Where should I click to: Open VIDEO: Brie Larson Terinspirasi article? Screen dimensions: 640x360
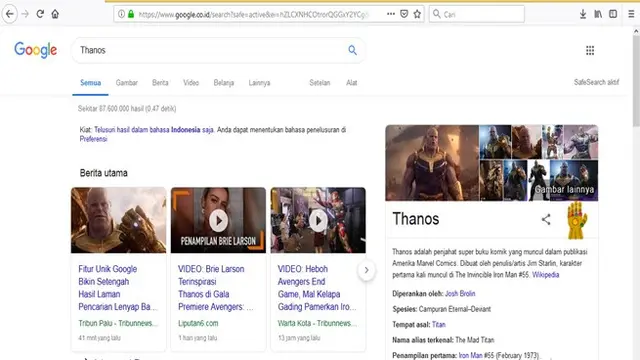click(216, 288)
